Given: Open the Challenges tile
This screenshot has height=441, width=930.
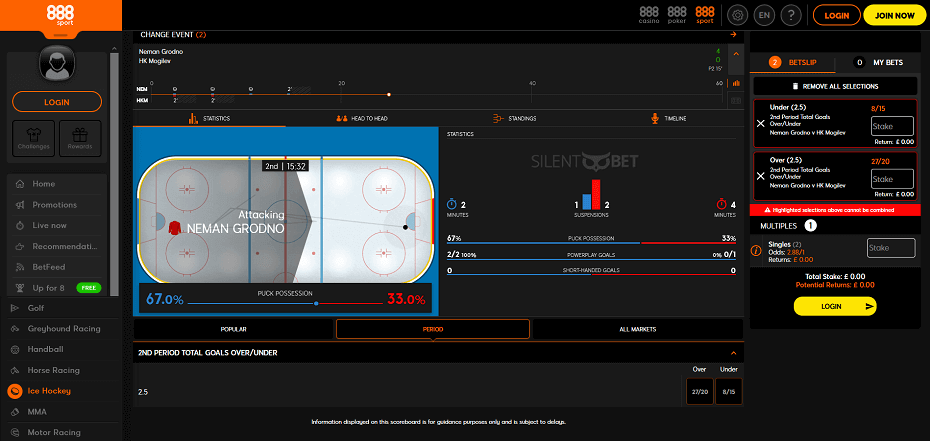Looking at the screenshot, I should [x=33, y=138].
